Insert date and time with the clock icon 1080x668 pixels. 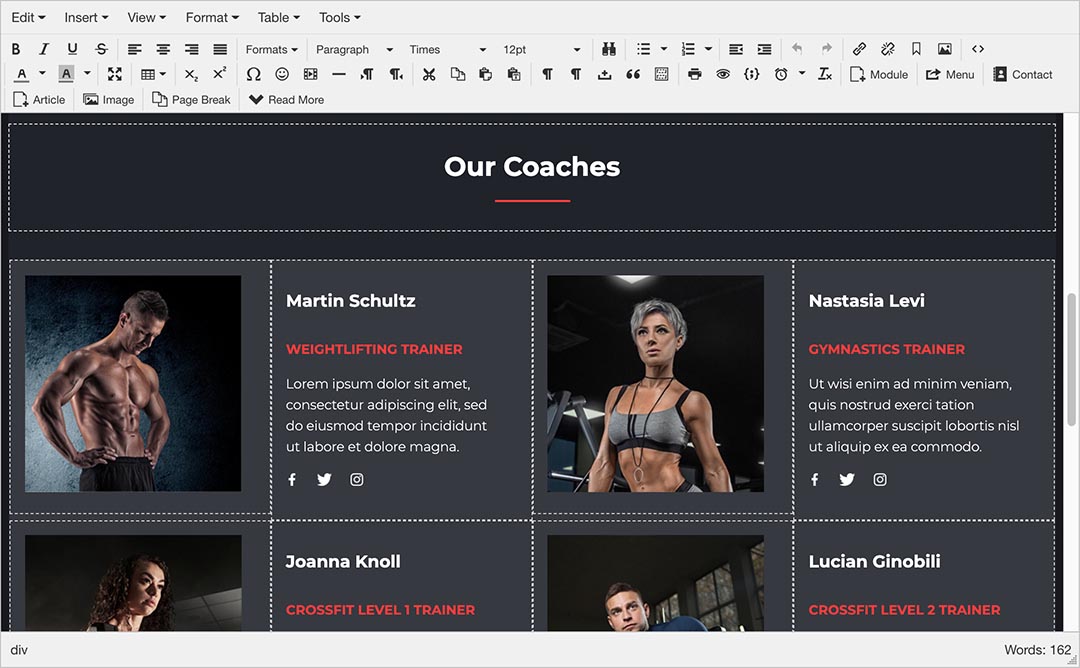(781, 74)
